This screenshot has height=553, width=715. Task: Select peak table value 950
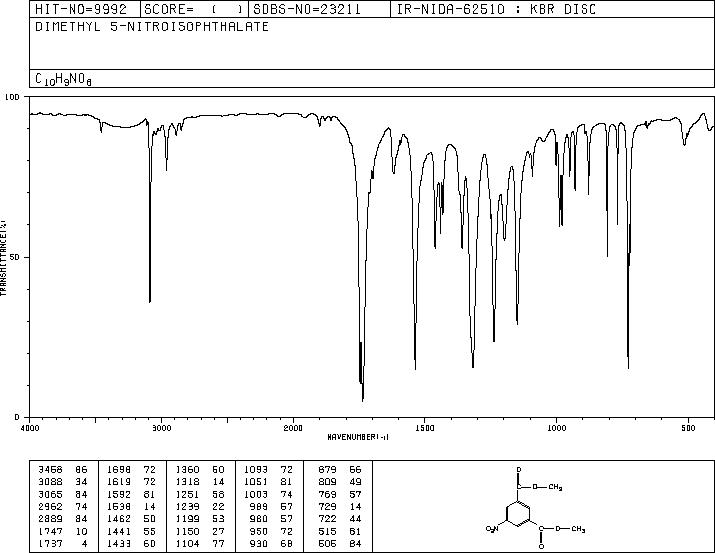tap(259, 531)
